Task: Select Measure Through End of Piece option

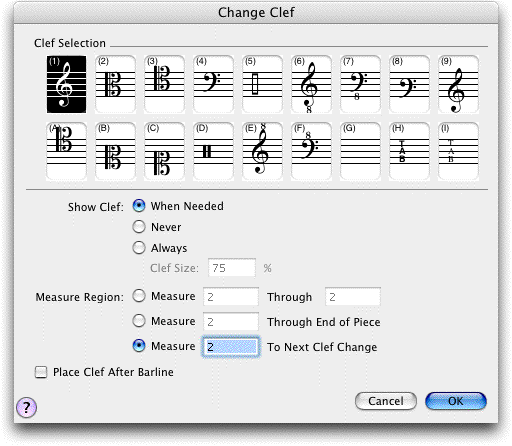Action: pyautogui.click(x=139, y=321)
